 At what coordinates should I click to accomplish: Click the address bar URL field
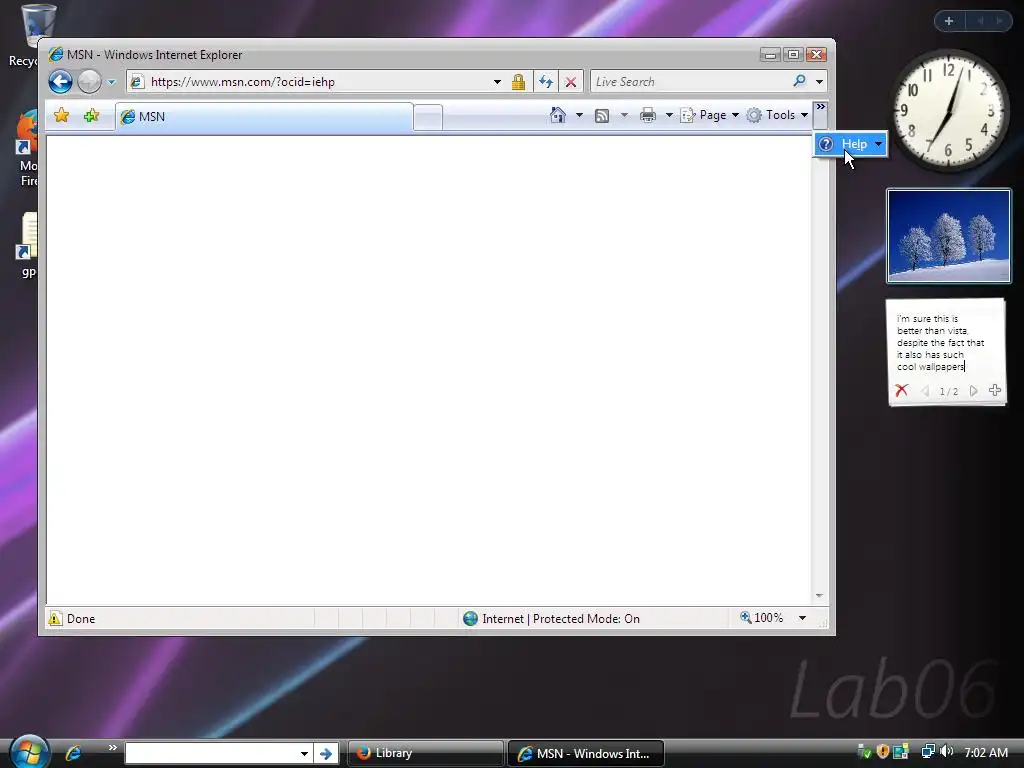[x=313, y=82]
